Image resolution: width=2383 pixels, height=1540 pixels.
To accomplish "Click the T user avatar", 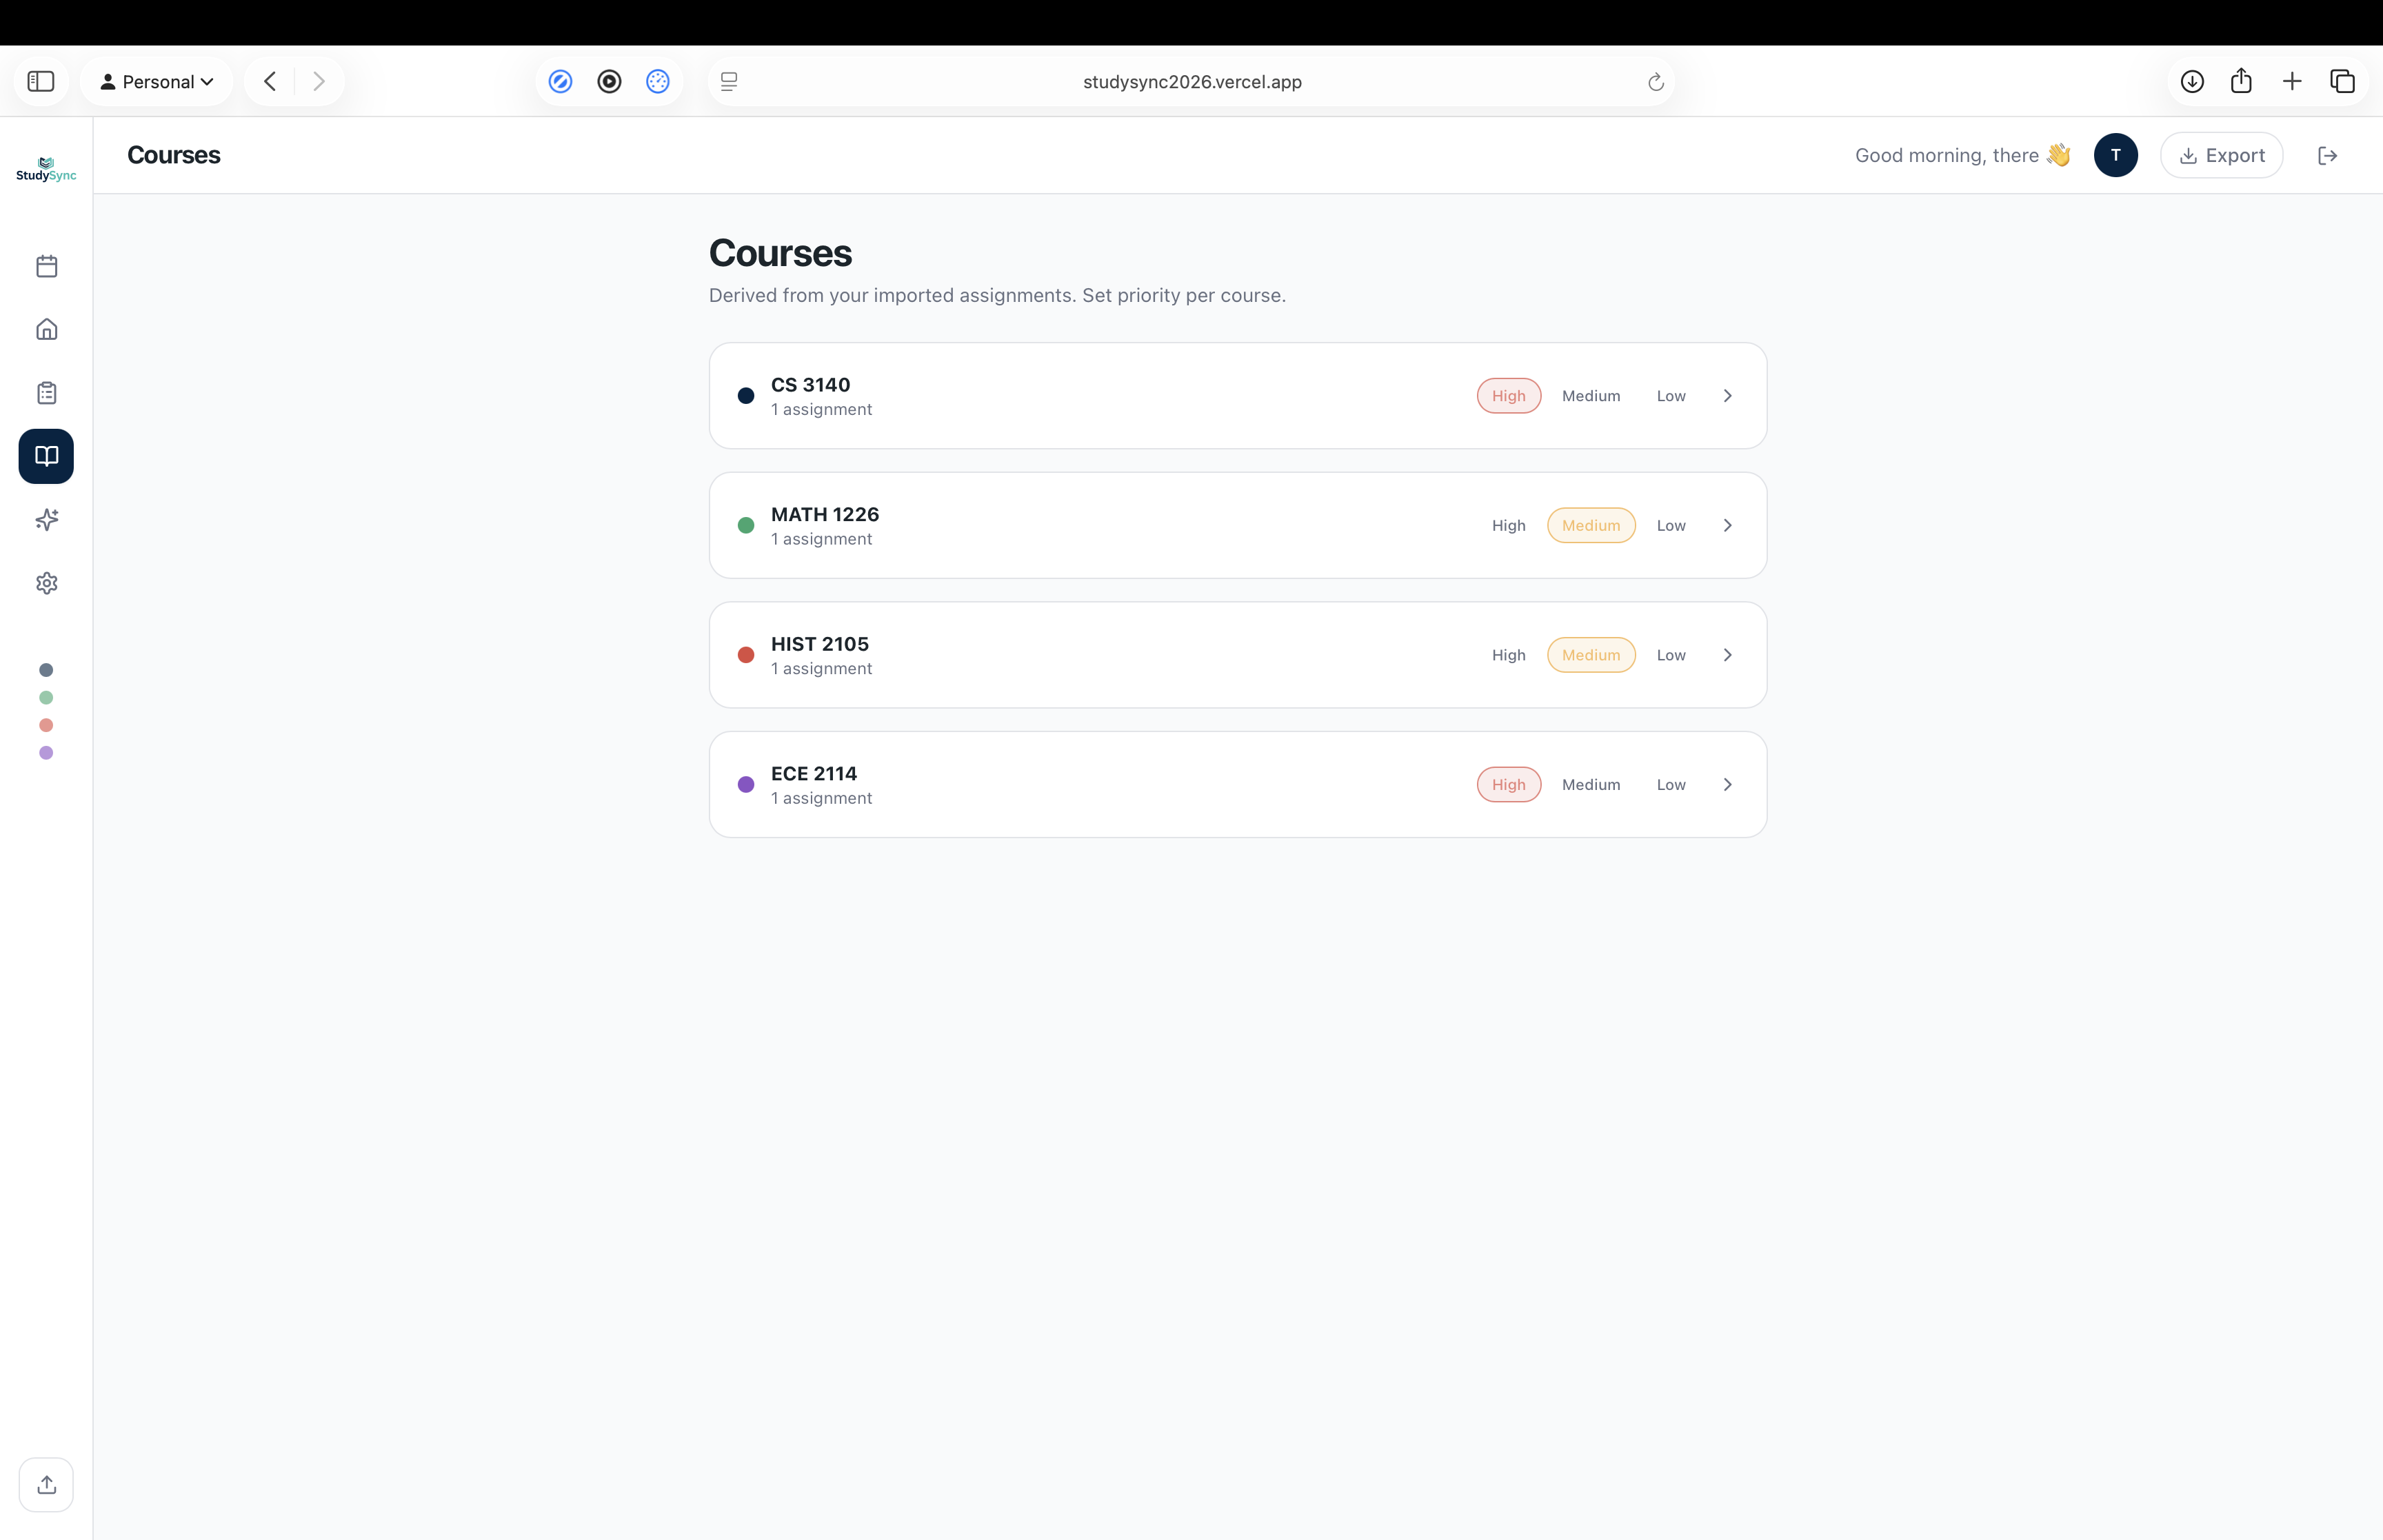I will [x=2115, y=155].
